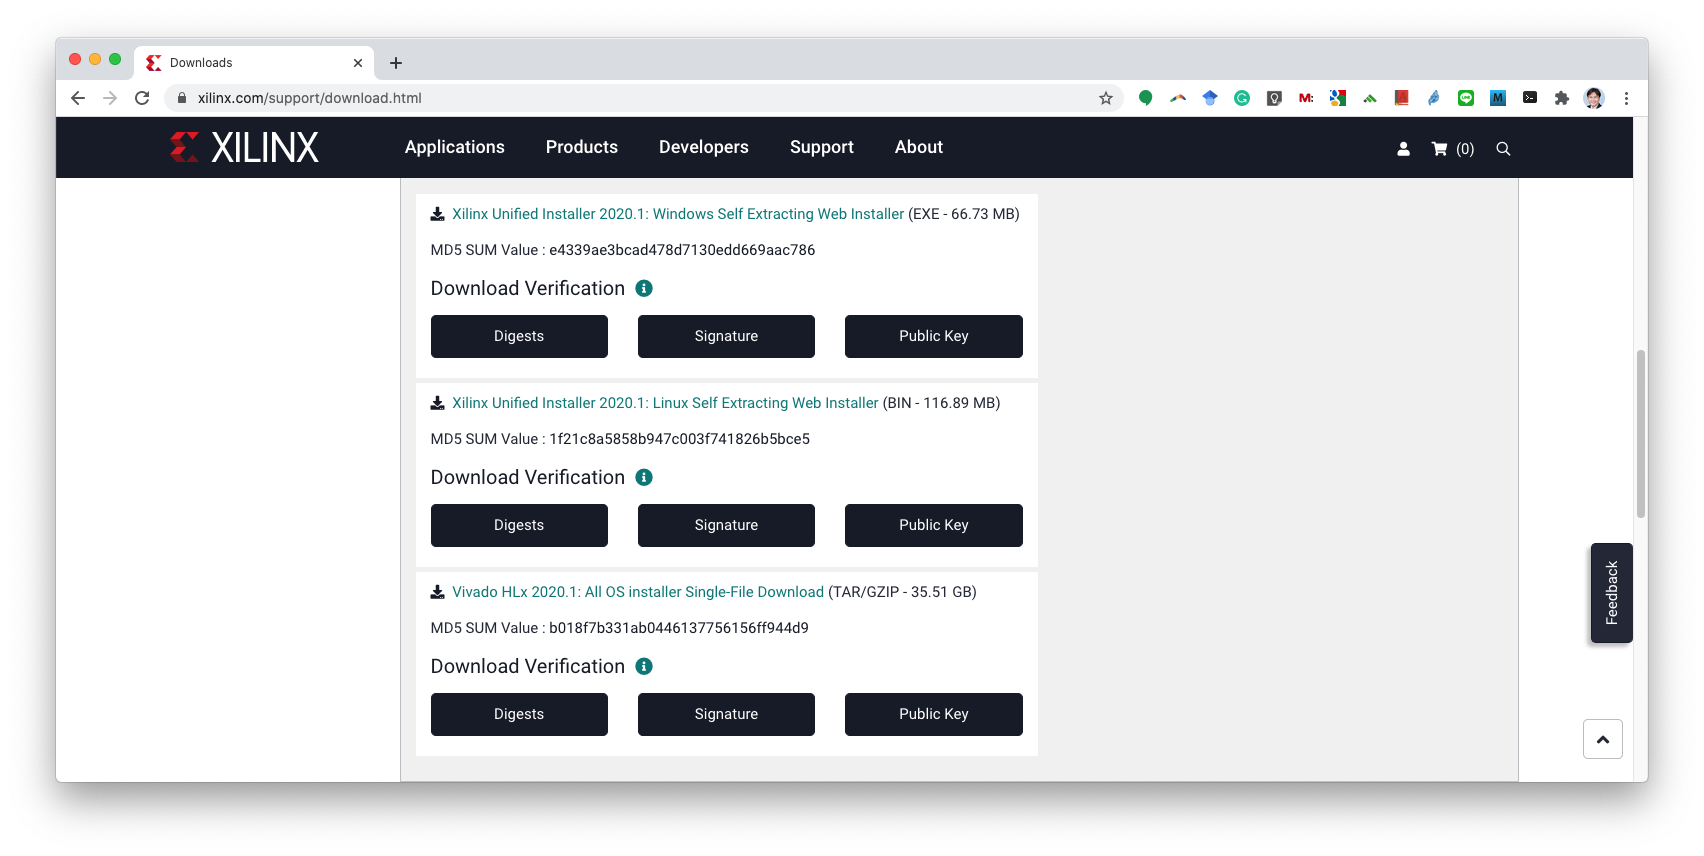Viewport: 1704px width, 856px height.
Task: Click Signature for the Vivado HLx download
Action: click(x=726, y=714)
